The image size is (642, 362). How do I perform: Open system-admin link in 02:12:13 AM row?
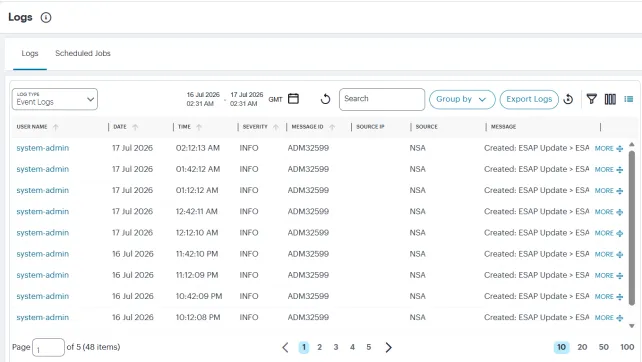pos(43,148)
